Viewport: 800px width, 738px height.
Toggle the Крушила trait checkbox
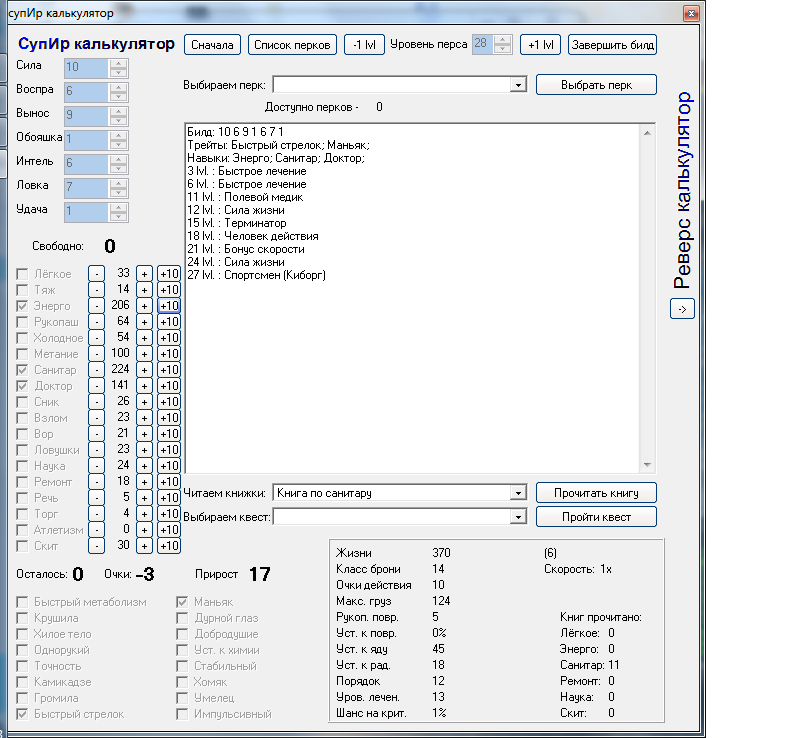pyautogui.click(x=22, y=618)
